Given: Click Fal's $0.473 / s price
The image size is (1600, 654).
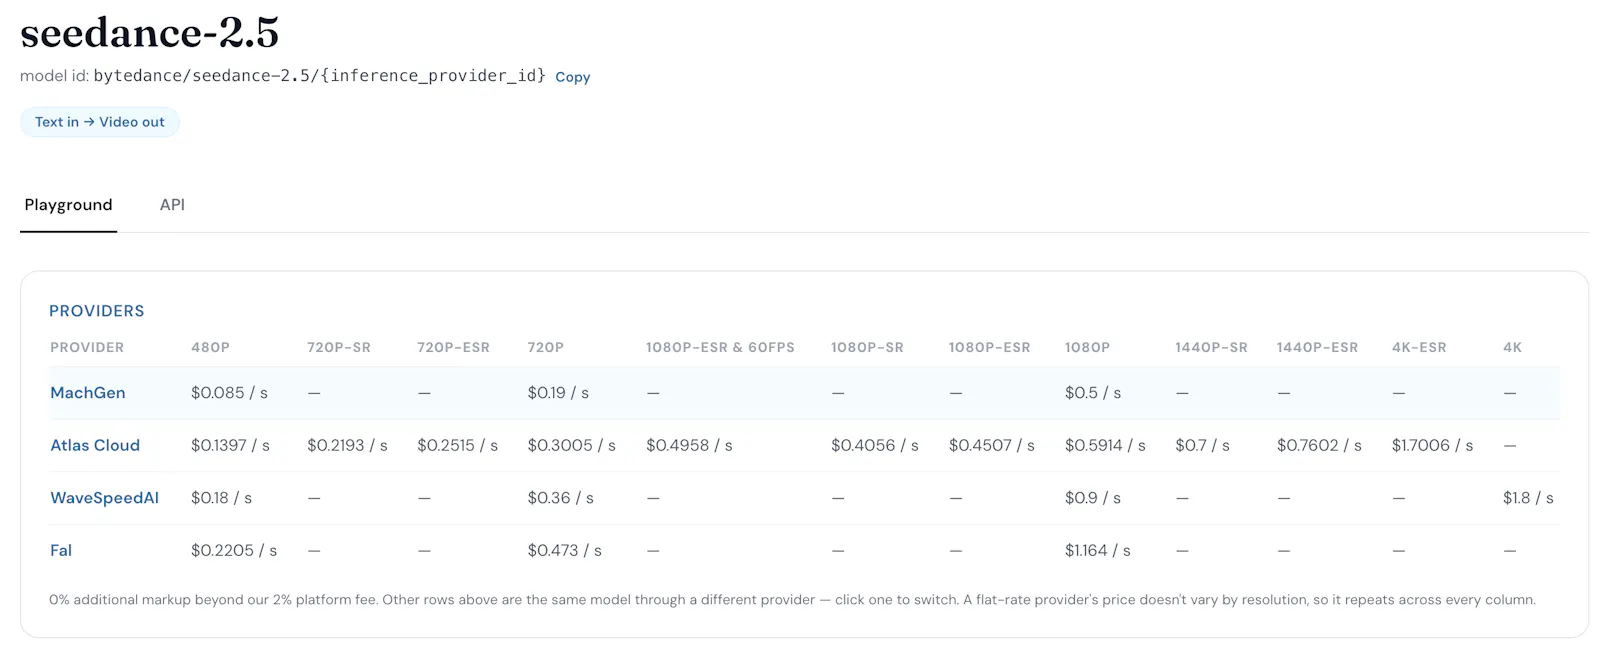Looking at the screenshot, I should [x=565, y=551].
